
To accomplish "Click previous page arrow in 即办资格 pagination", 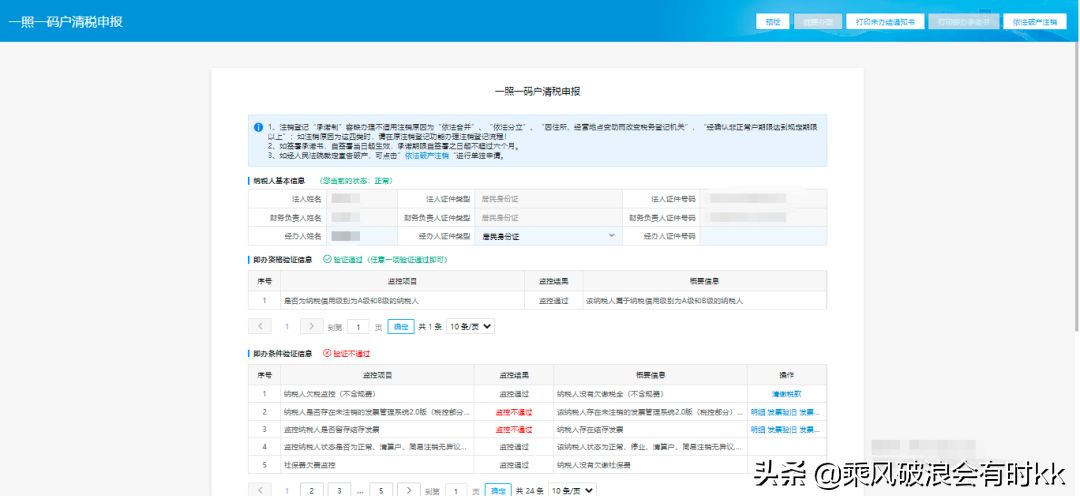I will (260, 326).
